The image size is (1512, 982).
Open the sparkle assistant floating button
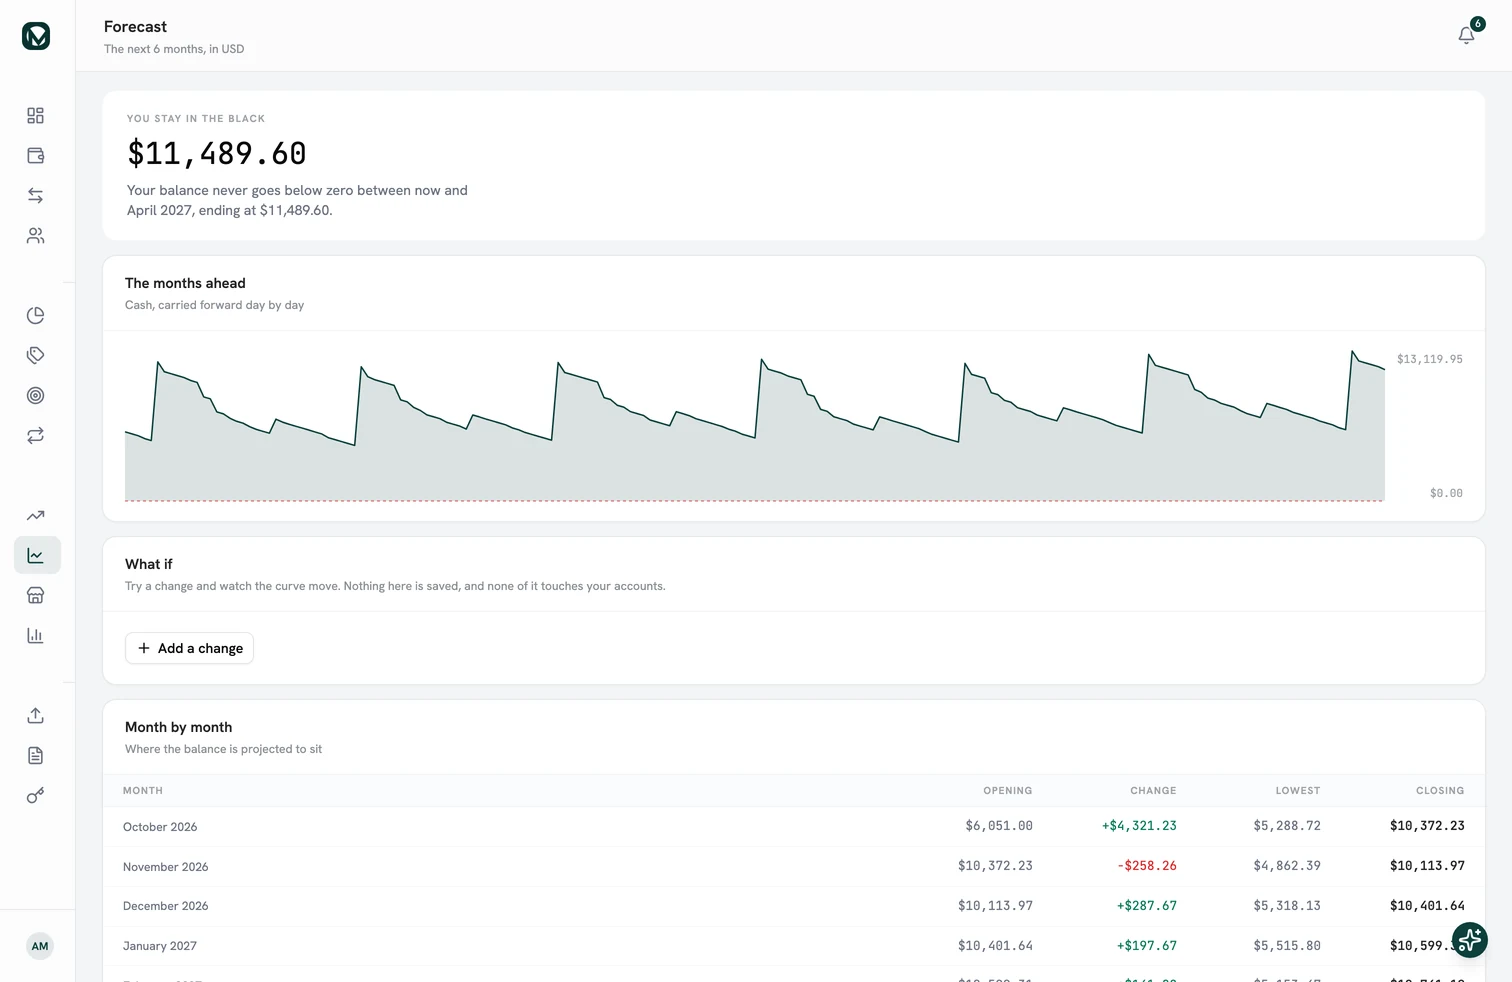coord(1470,940)
